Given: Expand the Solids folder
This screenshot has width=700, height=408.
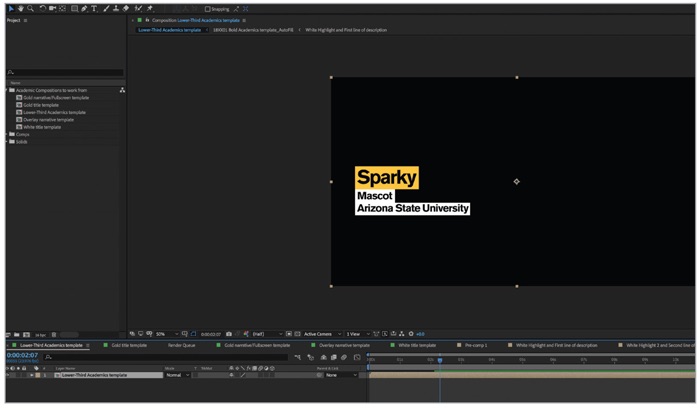Looking at the screenshot, I should click(x=7, y=142).
